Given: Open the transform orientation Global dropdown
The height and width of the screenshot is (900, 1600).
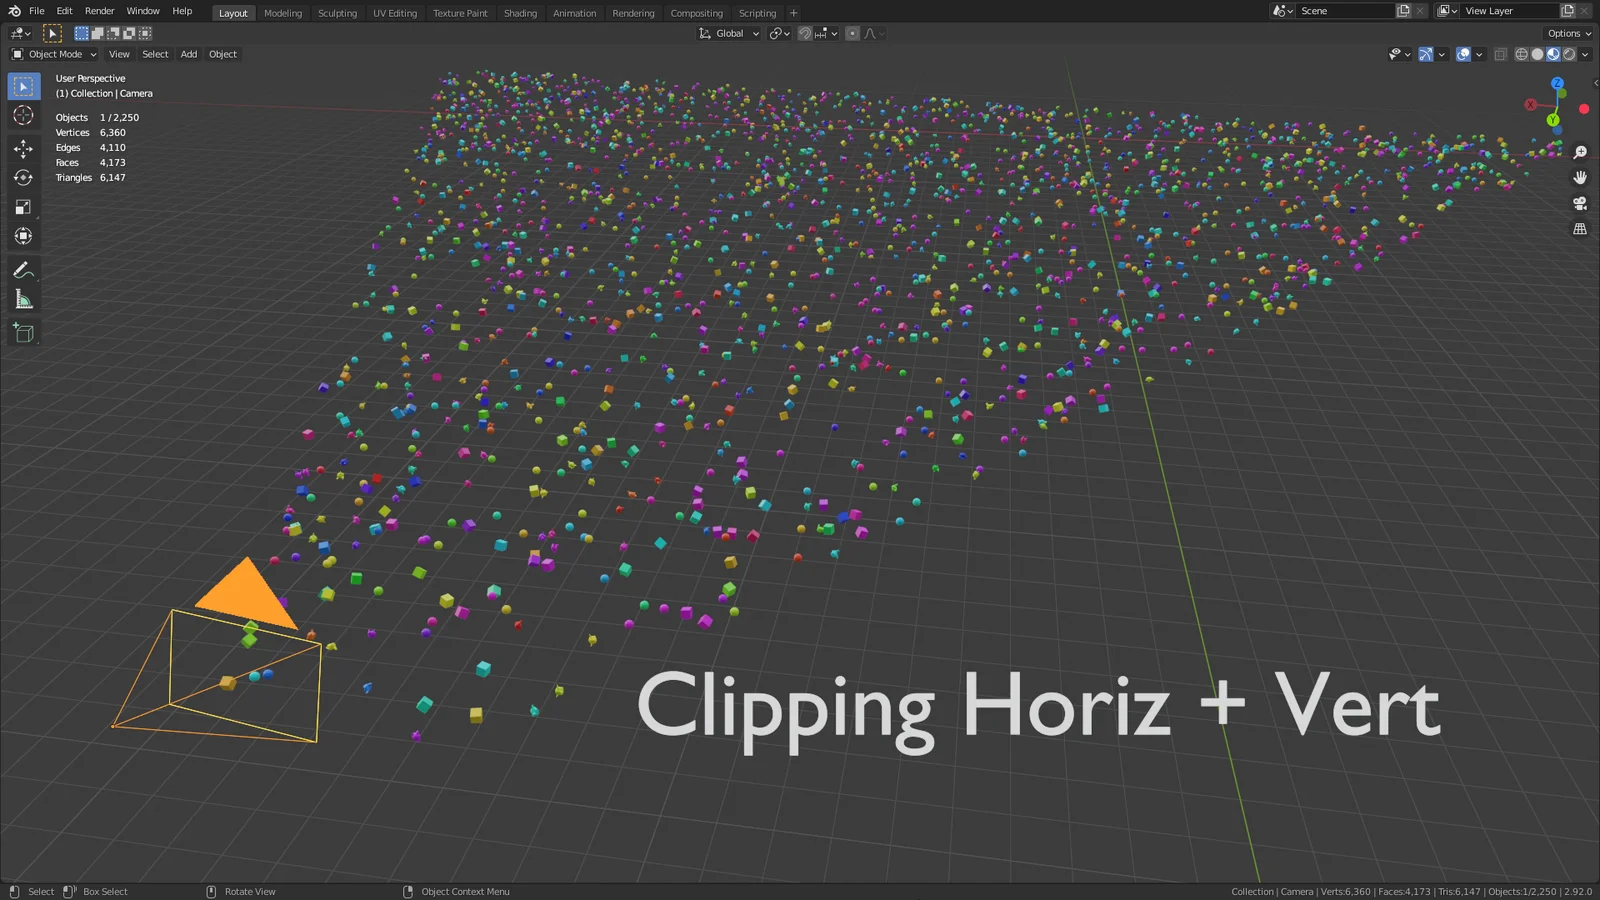Looking at the screenshot, I should pyautogui.click(x=728, y=33).
